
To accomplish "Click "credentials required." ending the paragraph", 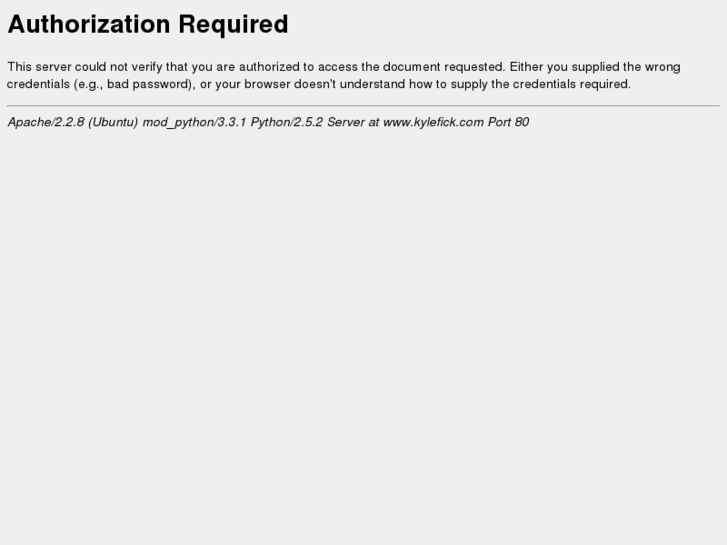I will tap(572, 84).
